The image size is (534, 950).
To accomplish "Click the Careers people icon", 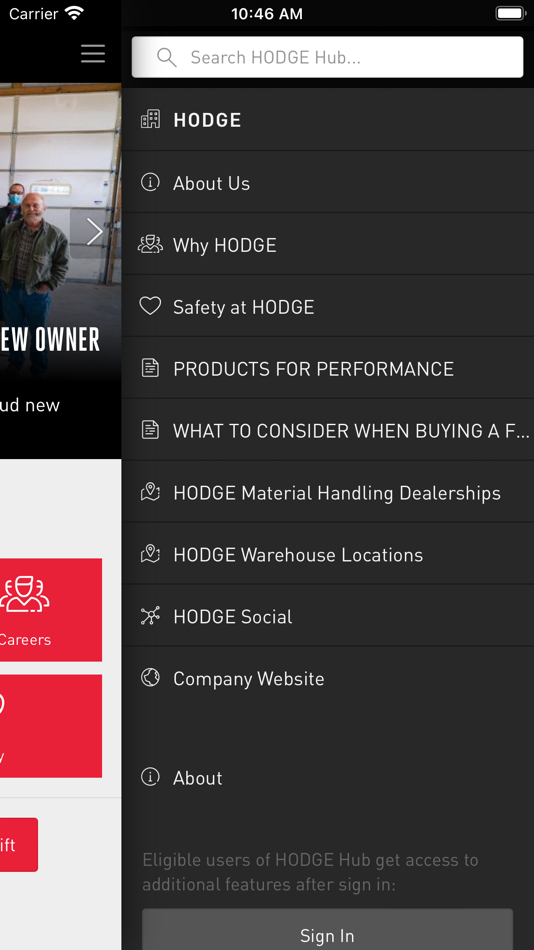I will pyautogui.click(x=25, y=594).
